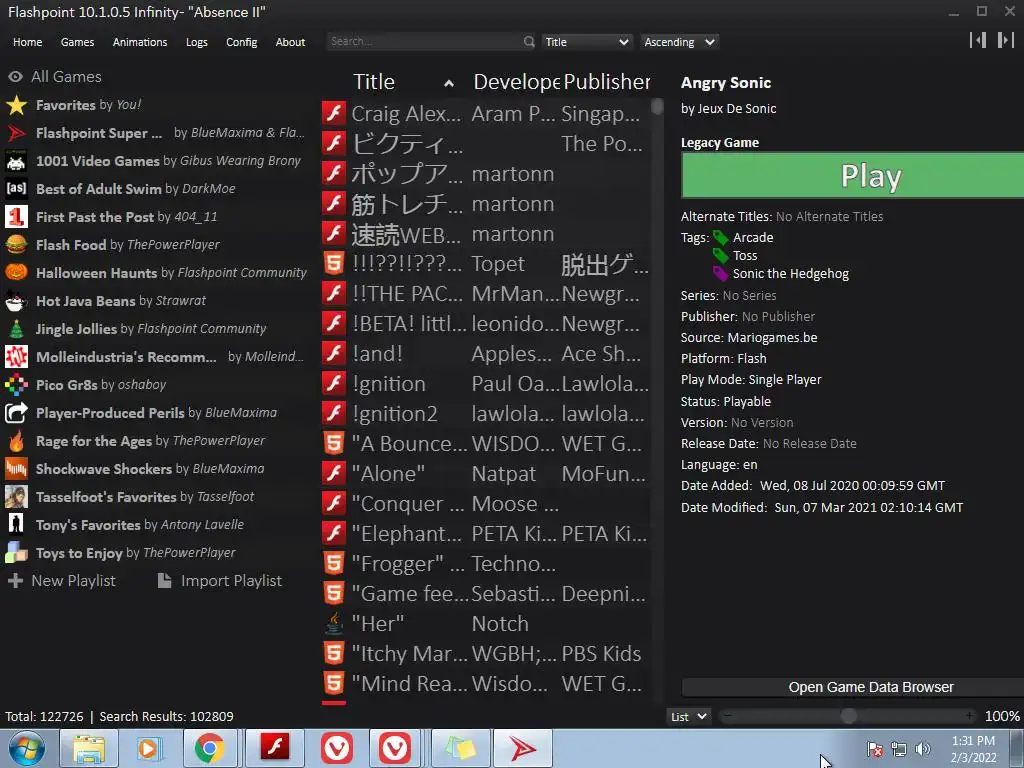Select the "!and!" game row

click(485, 353)
